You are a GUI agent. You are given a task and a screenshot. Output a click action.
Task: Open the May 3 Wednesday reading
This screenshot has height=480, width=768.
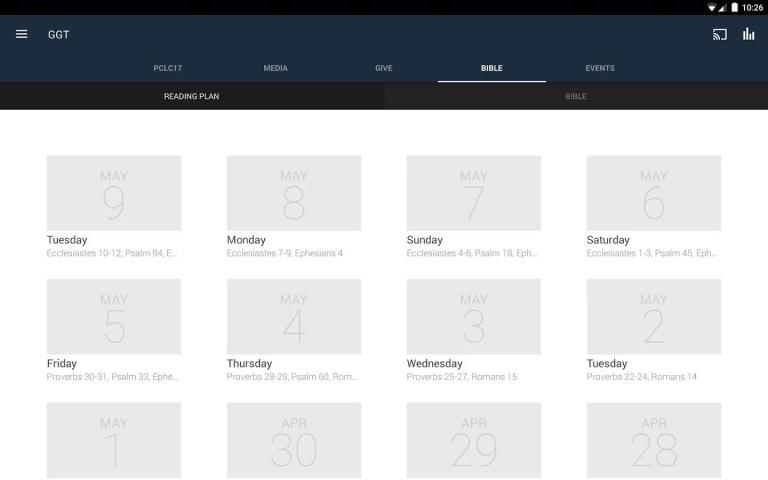[474, 317]
